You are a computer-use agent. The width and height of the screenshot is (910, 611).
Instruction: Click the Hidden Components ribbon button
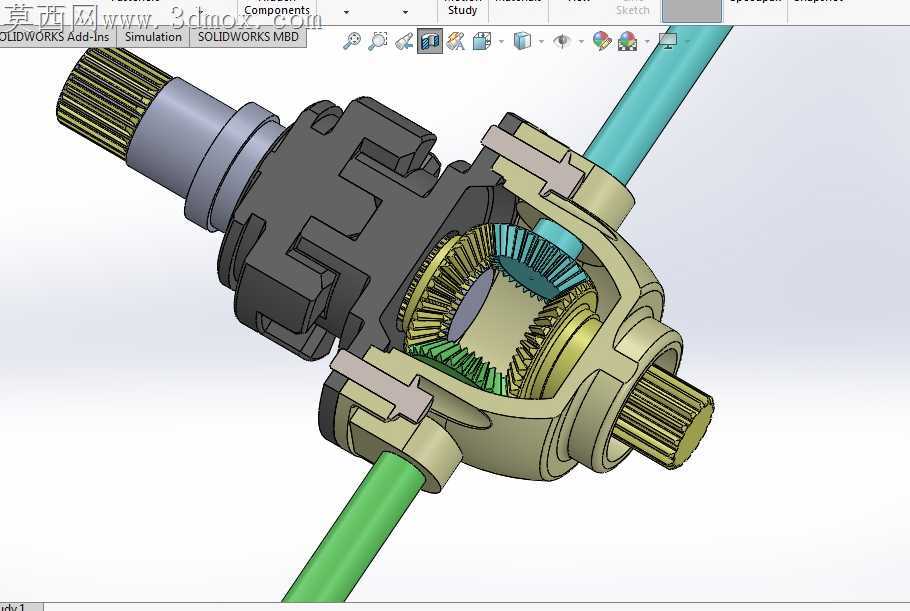[x=277, y=8]
